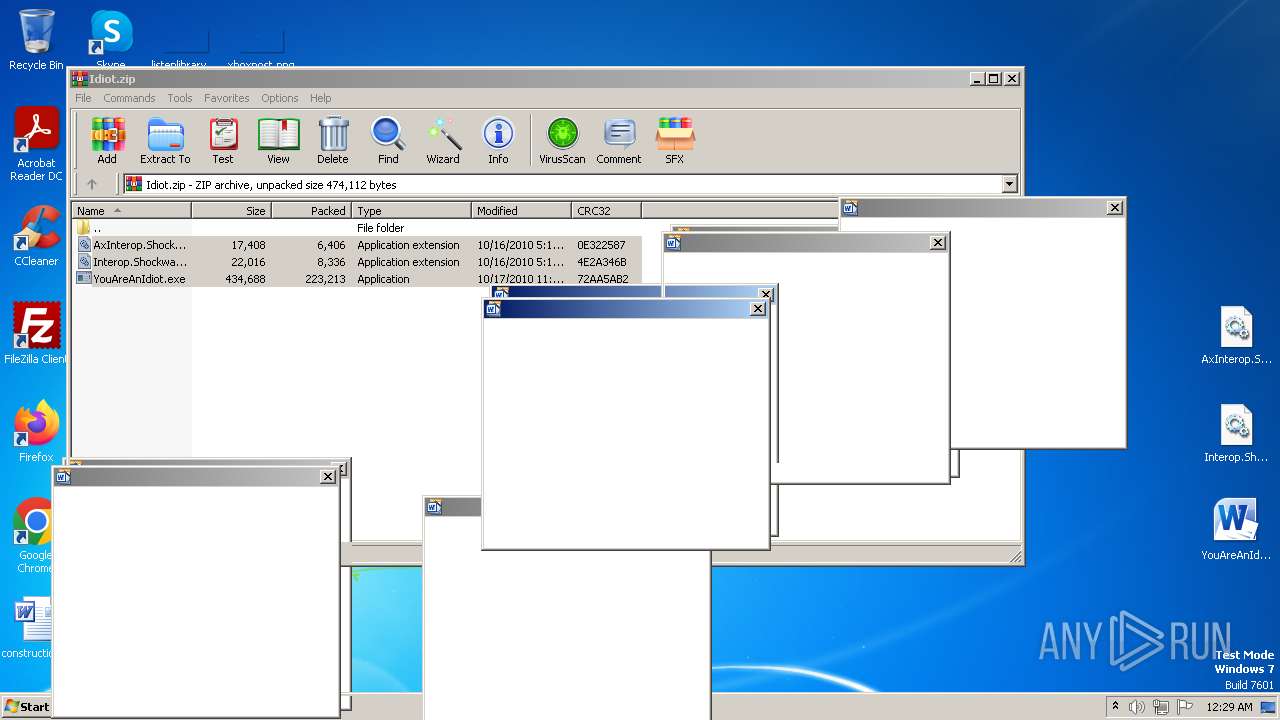Click the volume icon in system tray
This screenshot has height=720, width=1280.
pyautogui.click(x=1136, y=707)
